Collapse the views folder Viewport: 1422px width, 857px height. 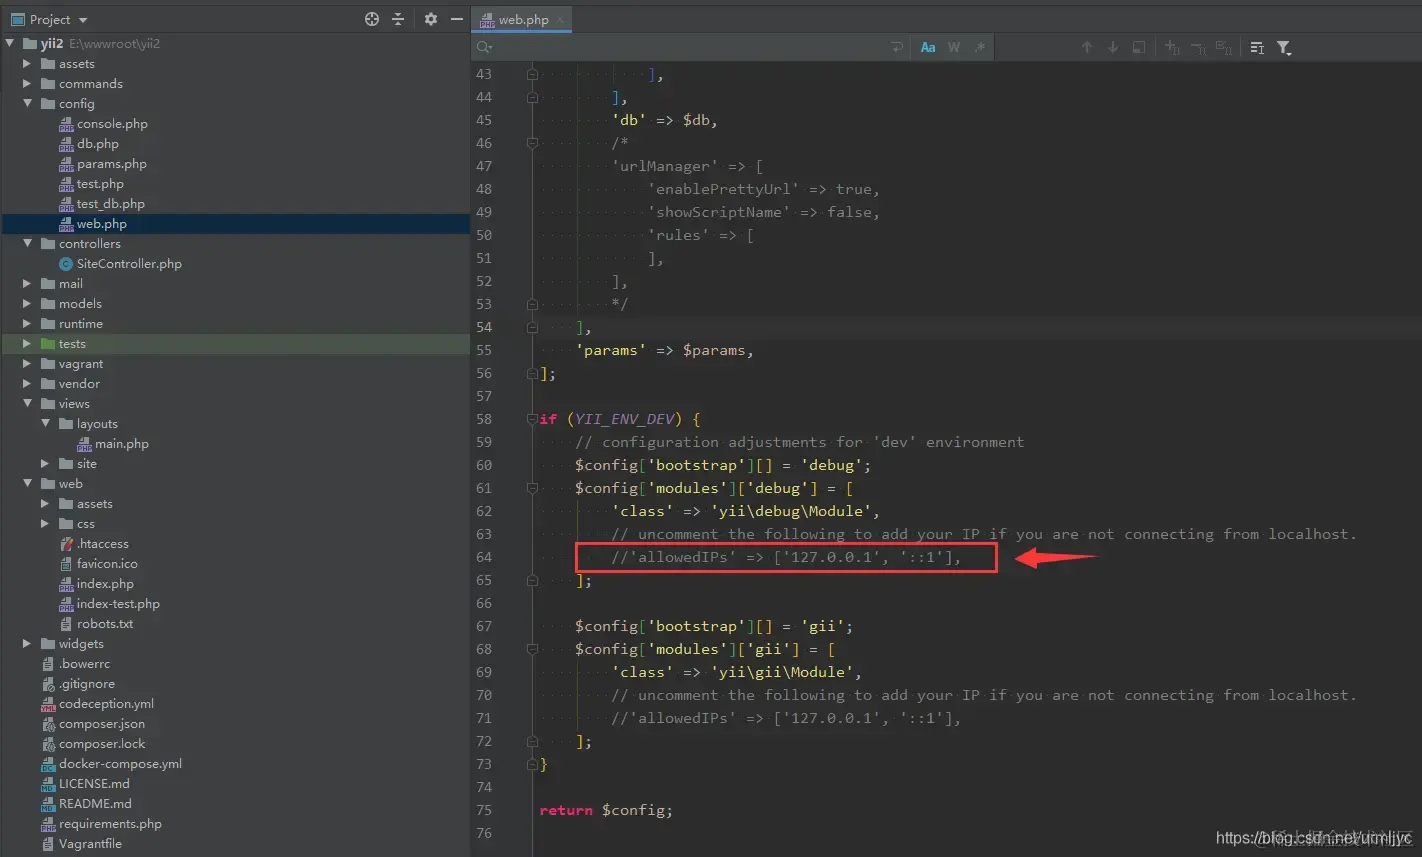click(x=28, y=404)
